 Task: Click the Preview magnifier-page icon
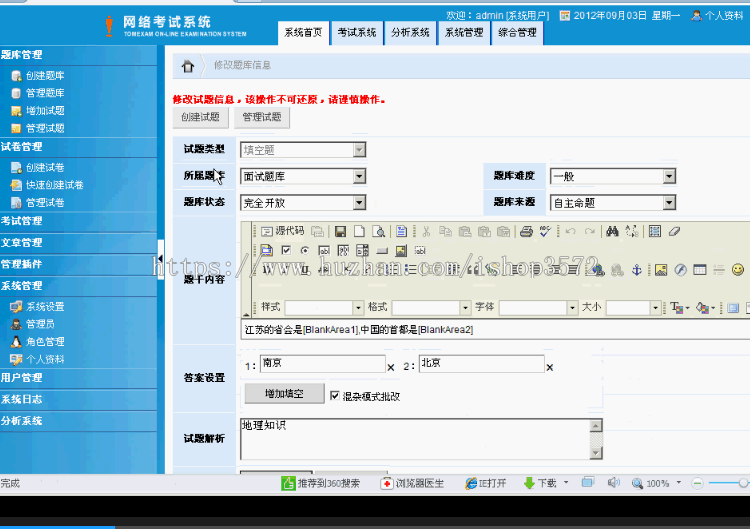click(378, 232)
